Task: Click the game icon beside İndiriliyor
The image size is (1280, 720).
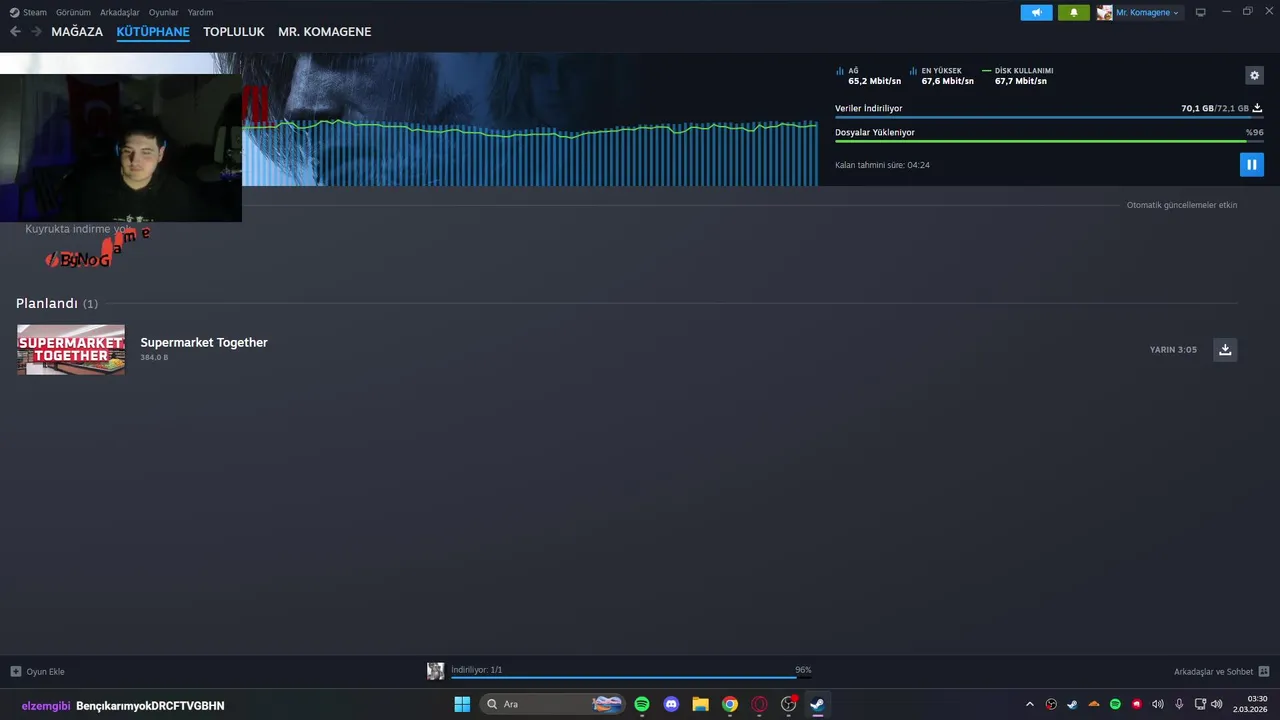Action: coord(435,671)
